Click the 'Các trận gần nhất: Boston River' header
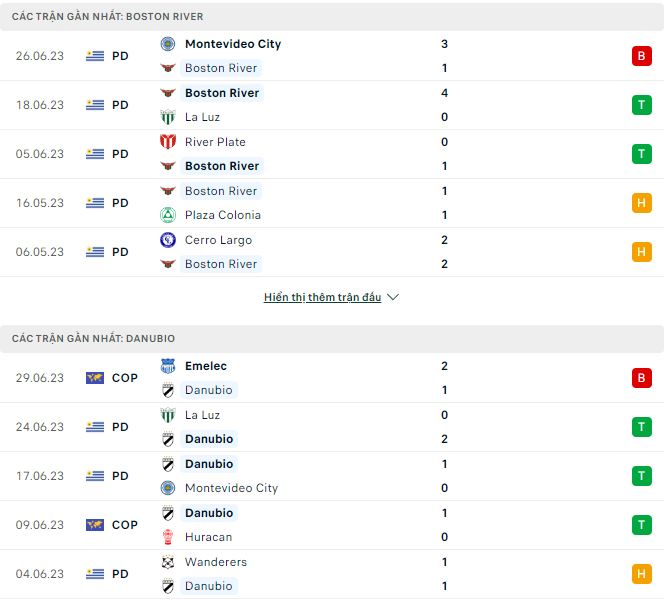 click(108, 17)
